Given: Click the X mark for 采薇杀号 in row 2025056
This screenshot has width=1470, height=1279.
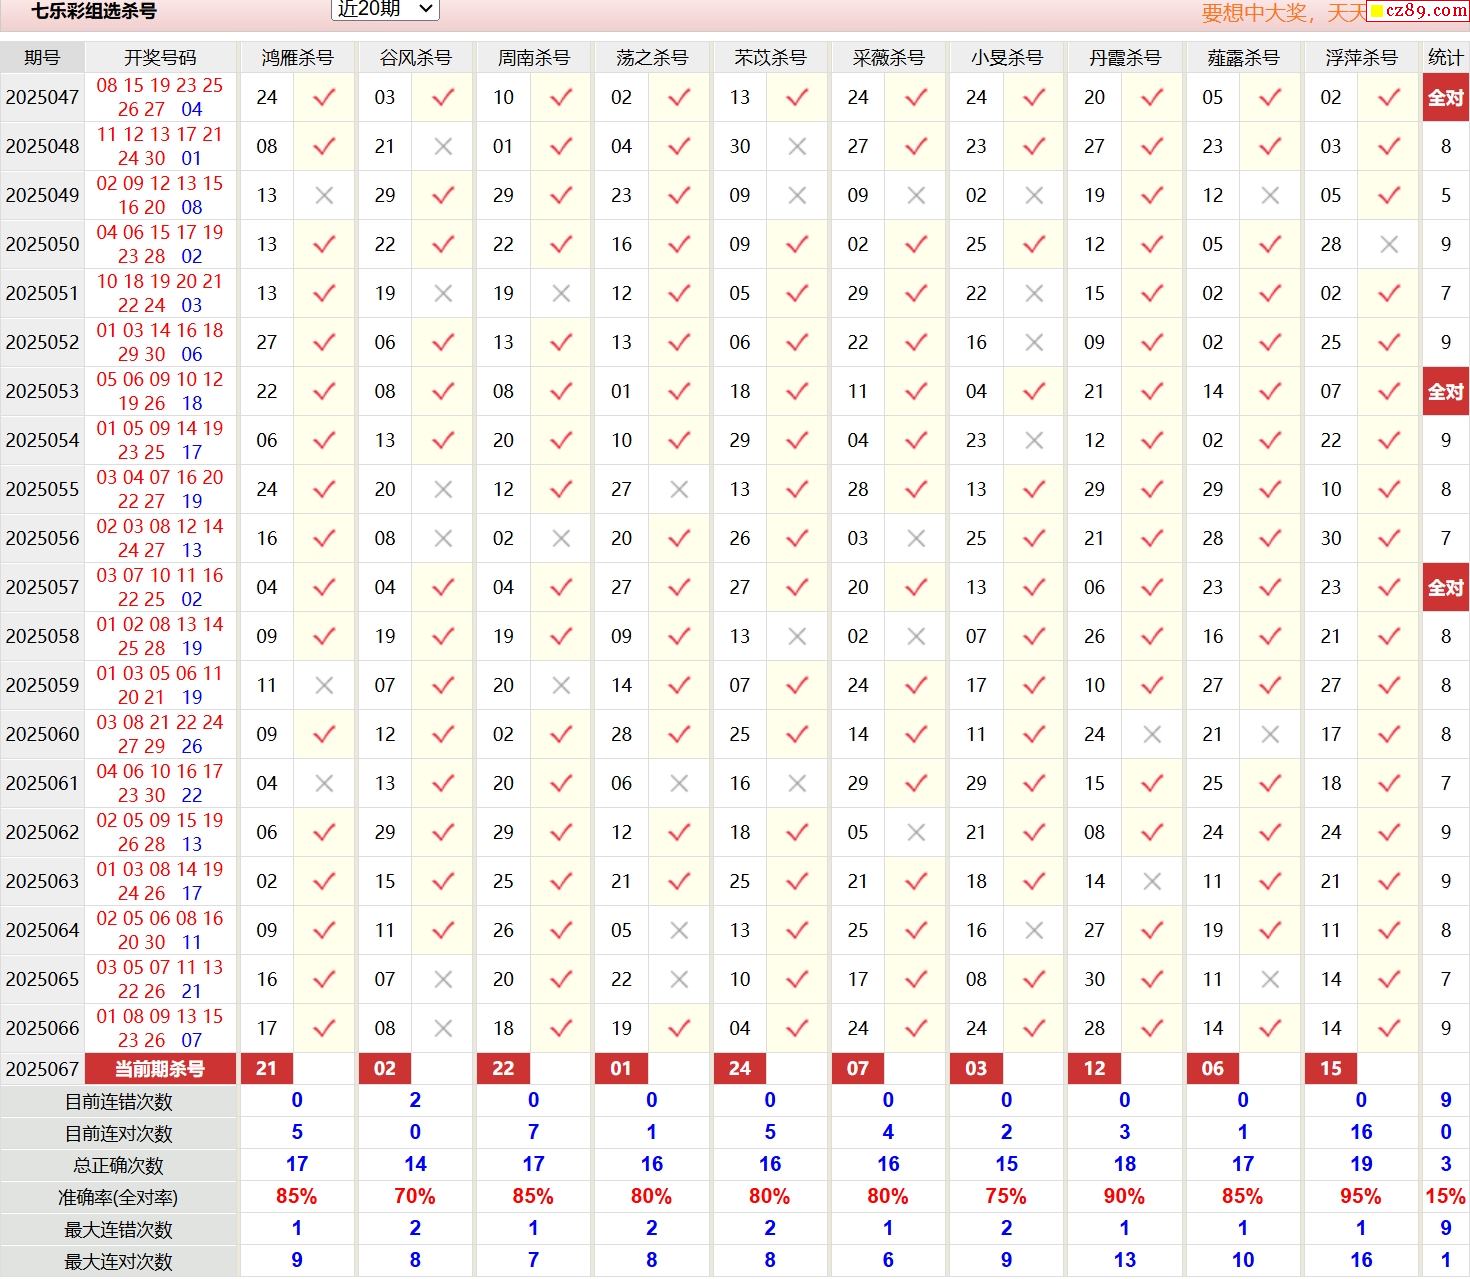Looking at the screenshot, I should (916, 539).
